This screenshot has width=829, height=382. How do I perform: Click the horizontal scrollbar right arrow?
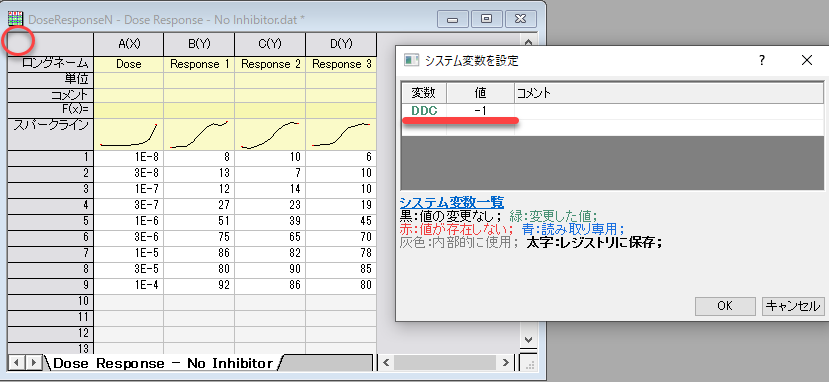click(x=505, y=362)
